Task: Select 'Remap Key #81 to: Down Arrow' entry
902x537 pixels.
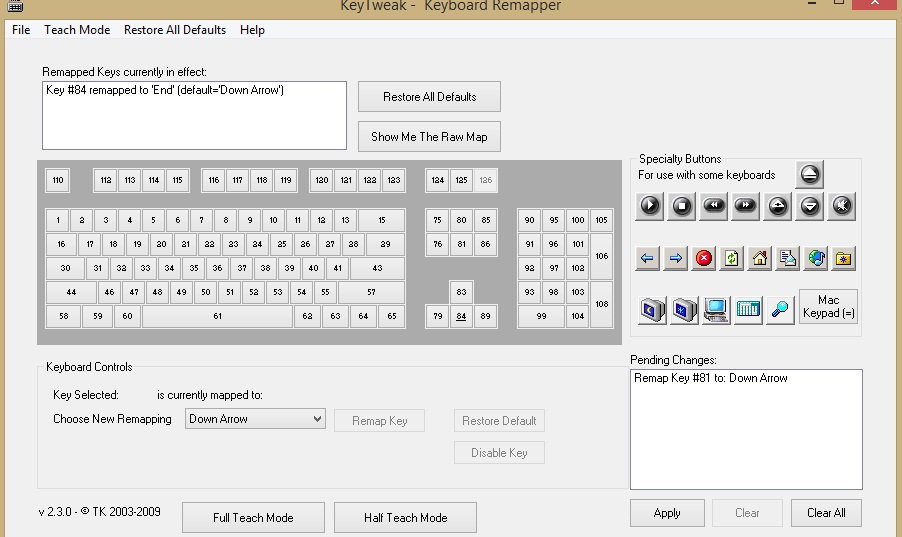Action: (x=710, y=378)
